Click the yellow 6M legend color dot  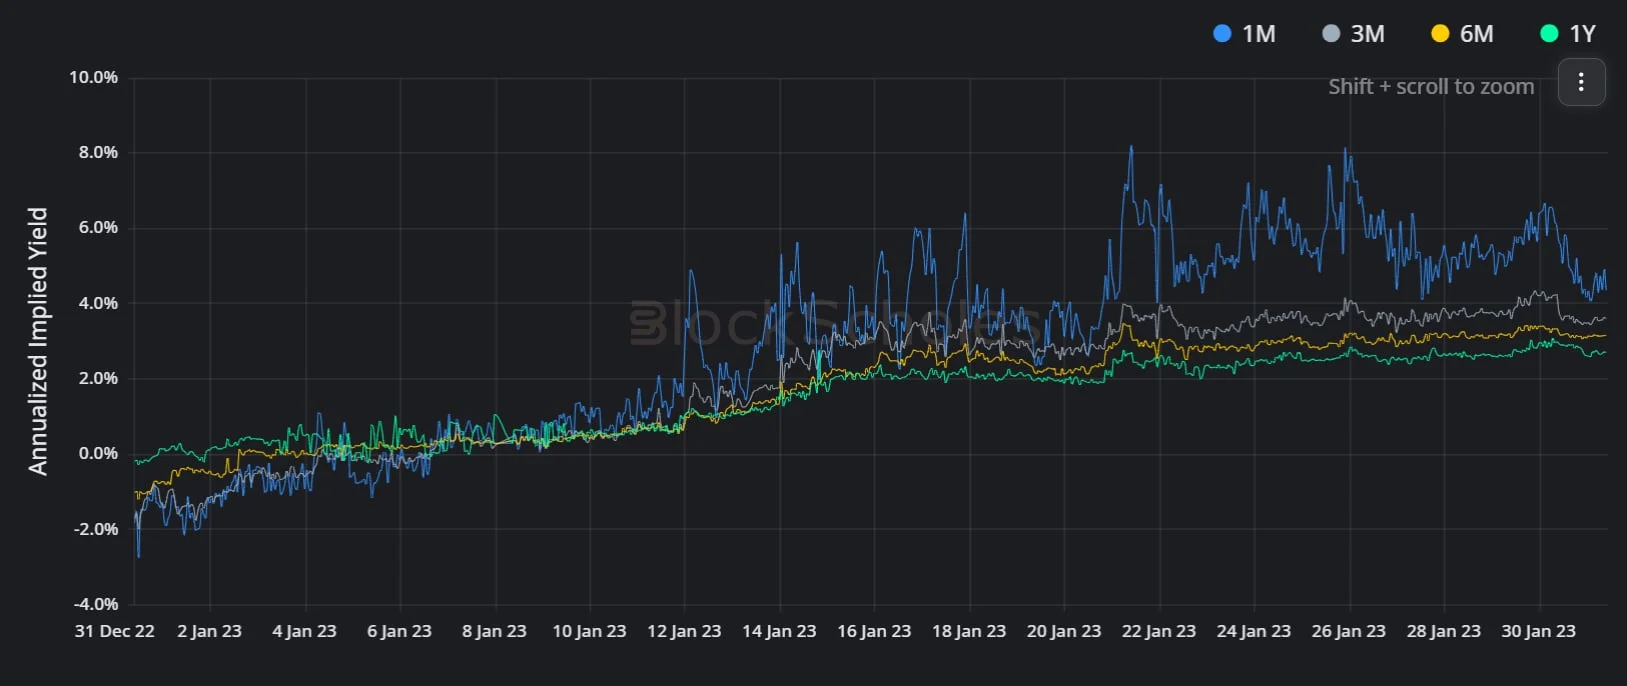point(1439,33)
